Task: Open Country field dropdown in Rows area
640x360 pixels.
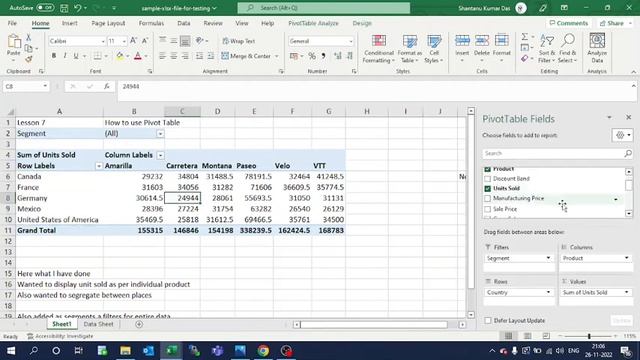Action: 548,293
